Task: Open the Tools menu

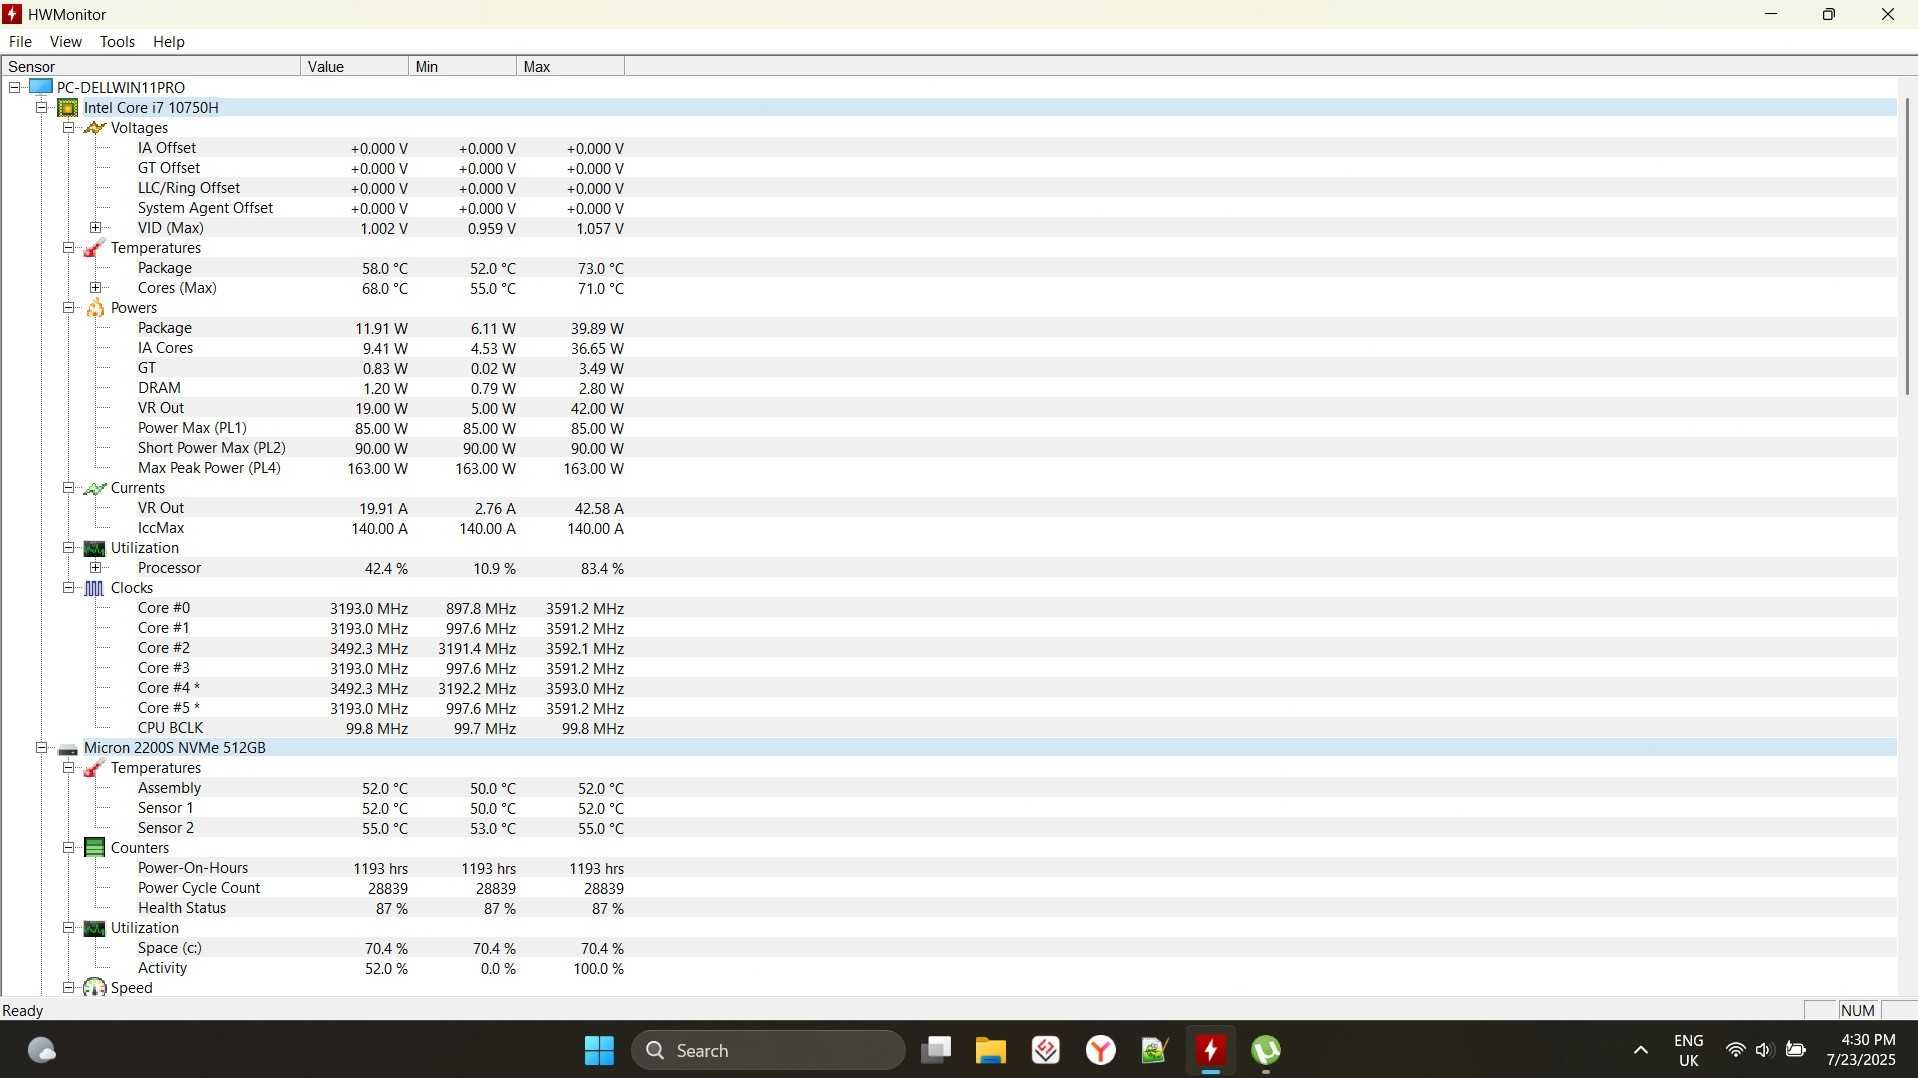Action: click(117, 41)
